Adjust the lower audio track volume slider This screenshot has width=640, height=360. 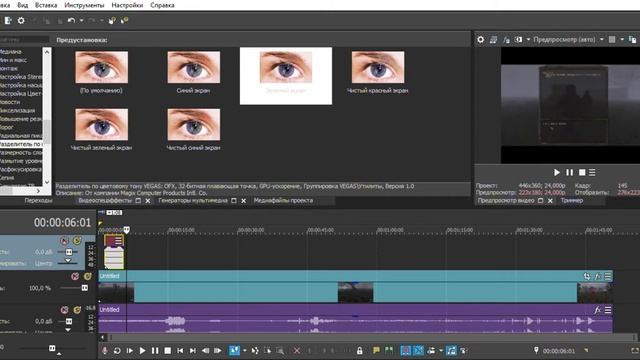pos(69,321)
